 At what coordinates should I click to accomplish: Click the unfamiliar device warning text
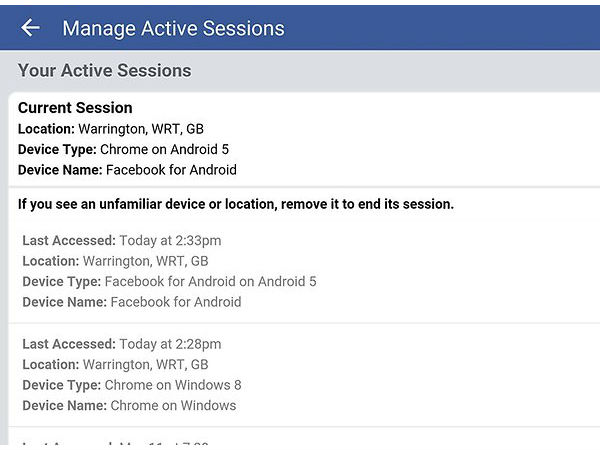point(236,204)
